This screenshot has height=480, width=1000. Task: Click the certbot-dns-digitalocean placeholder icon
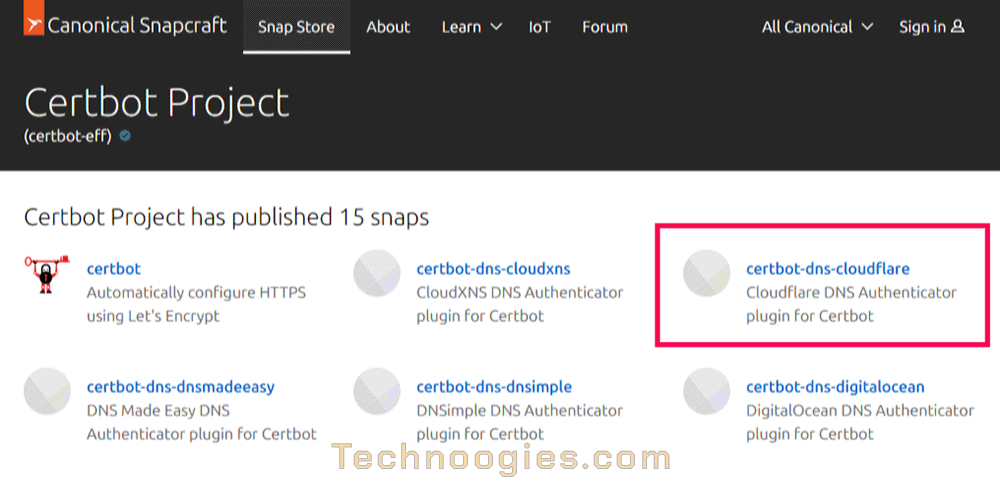point(707,391)
